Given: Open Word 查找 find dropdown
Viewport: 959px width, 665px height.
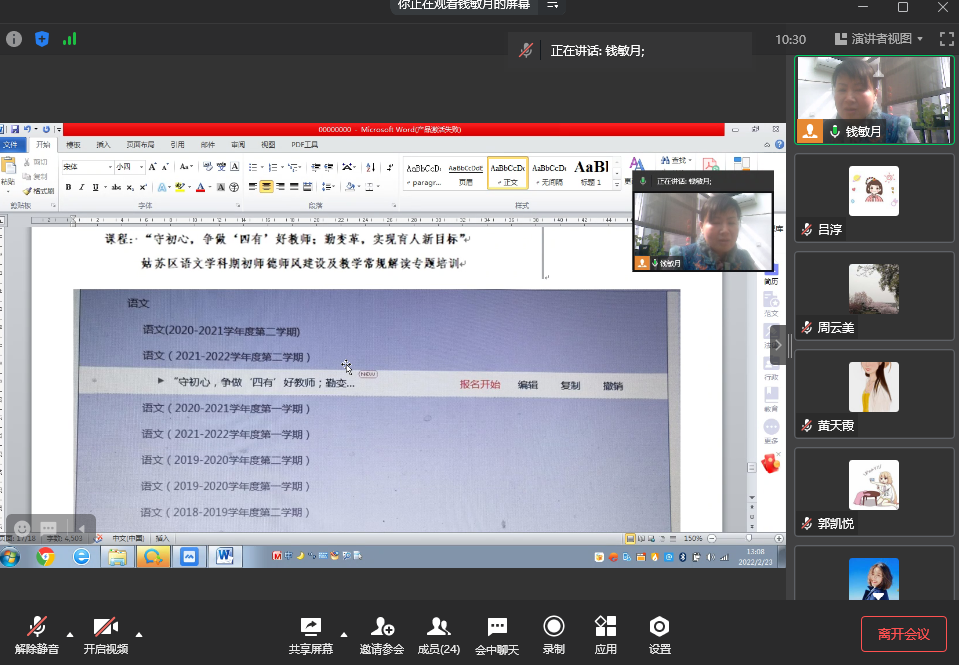Looking at the screenshot, I should pyautogui.click(x=676, y=160).
